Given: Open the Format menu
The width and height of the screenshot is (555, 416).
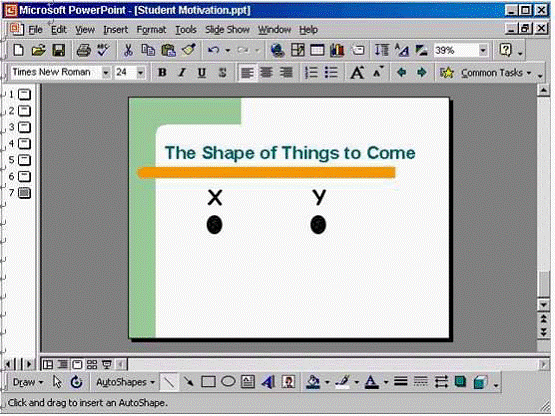Looking at the screenshot, I should [151, 30].
